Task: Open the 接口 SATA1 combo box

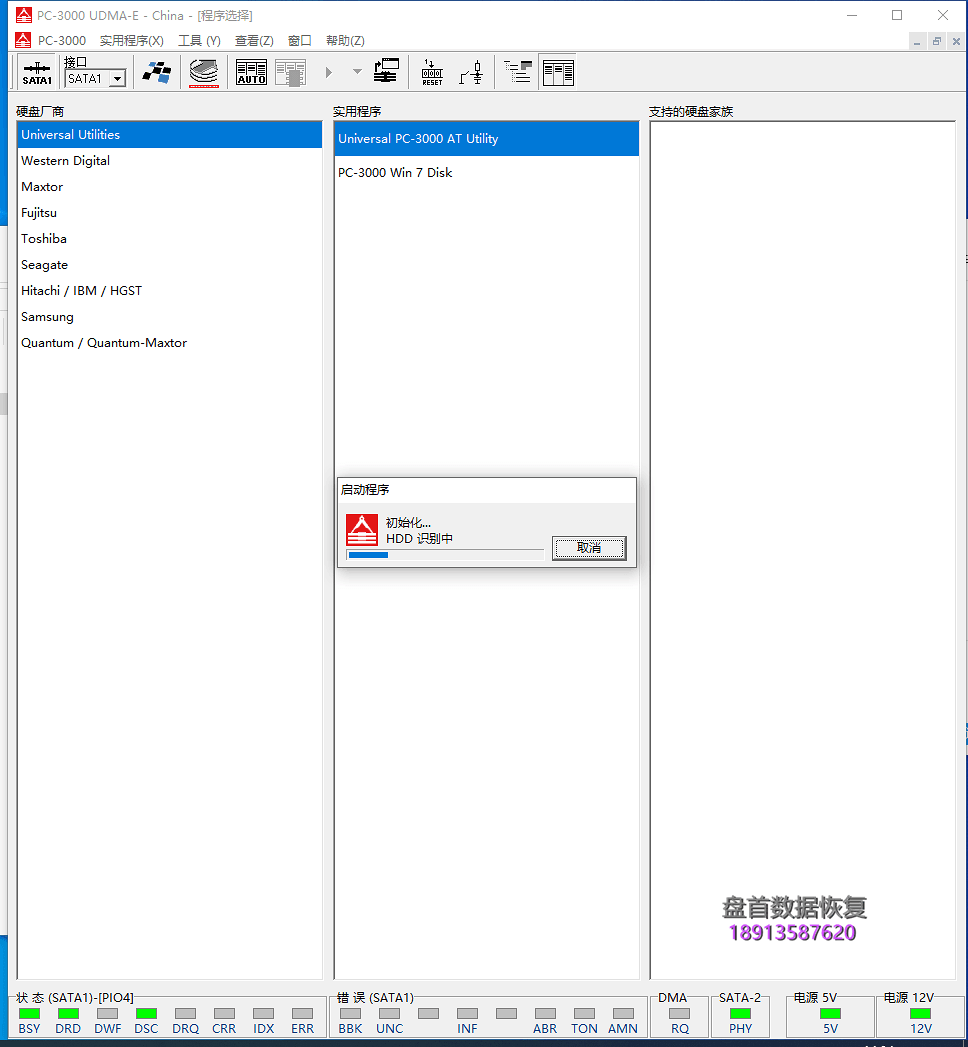Action: 96,78
